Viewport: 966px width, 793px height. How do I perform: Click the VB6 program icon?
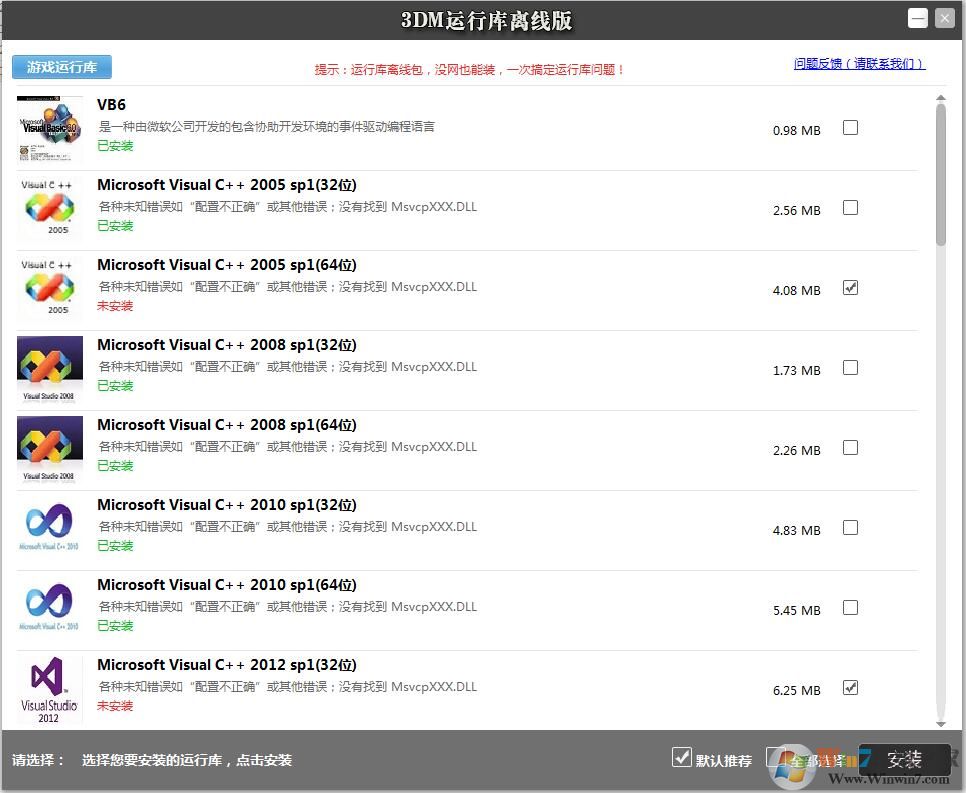point(49,128)
